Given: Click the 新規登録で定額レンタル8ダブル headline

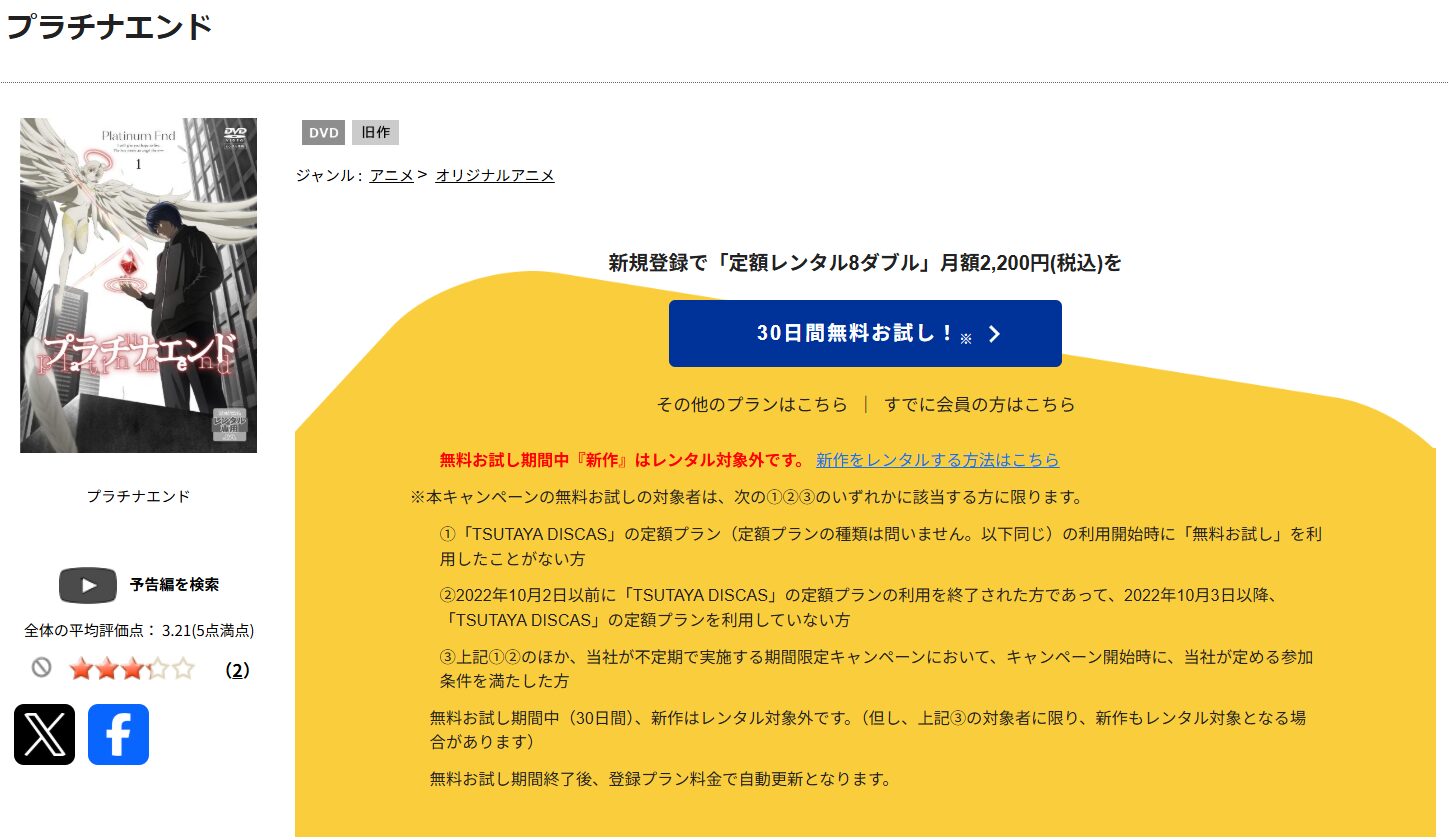Looking at the screenshot, I should (x=865, y=263).
